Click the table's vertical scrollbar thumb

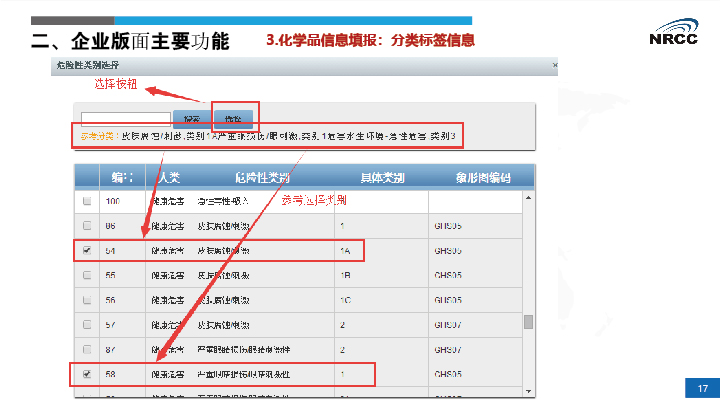click(529, 322)
